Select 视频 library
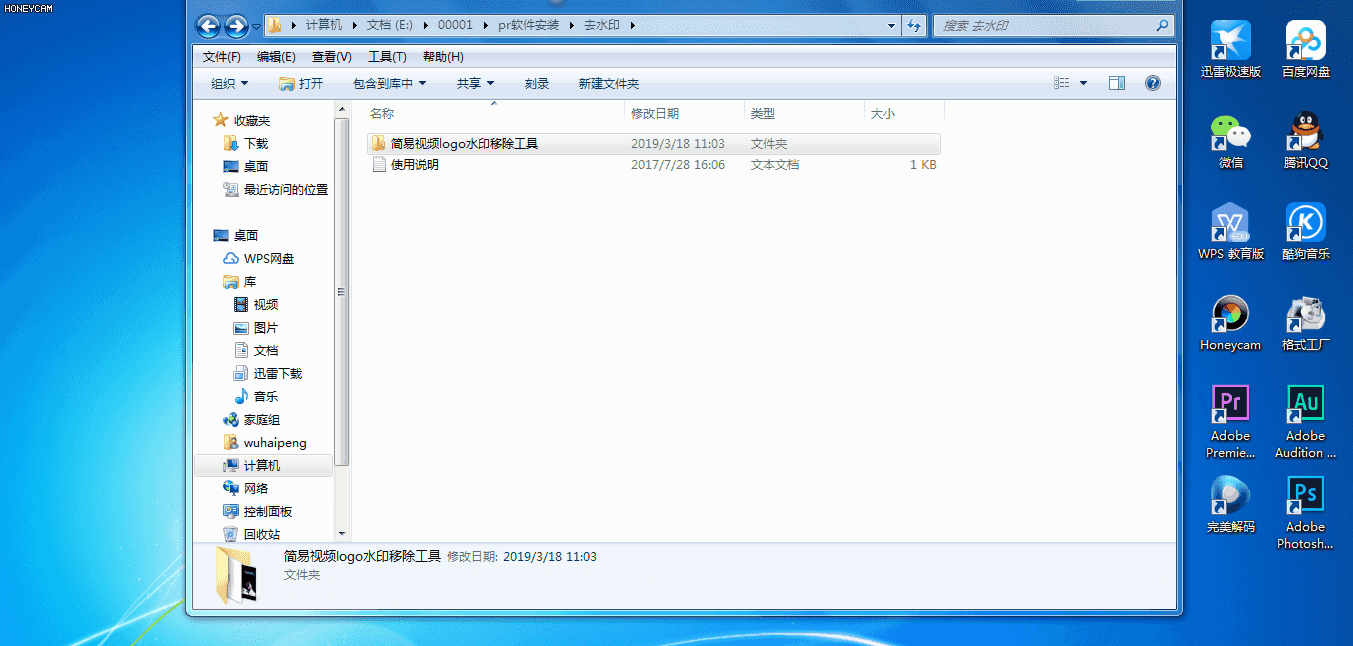 [x=256, y=304]
